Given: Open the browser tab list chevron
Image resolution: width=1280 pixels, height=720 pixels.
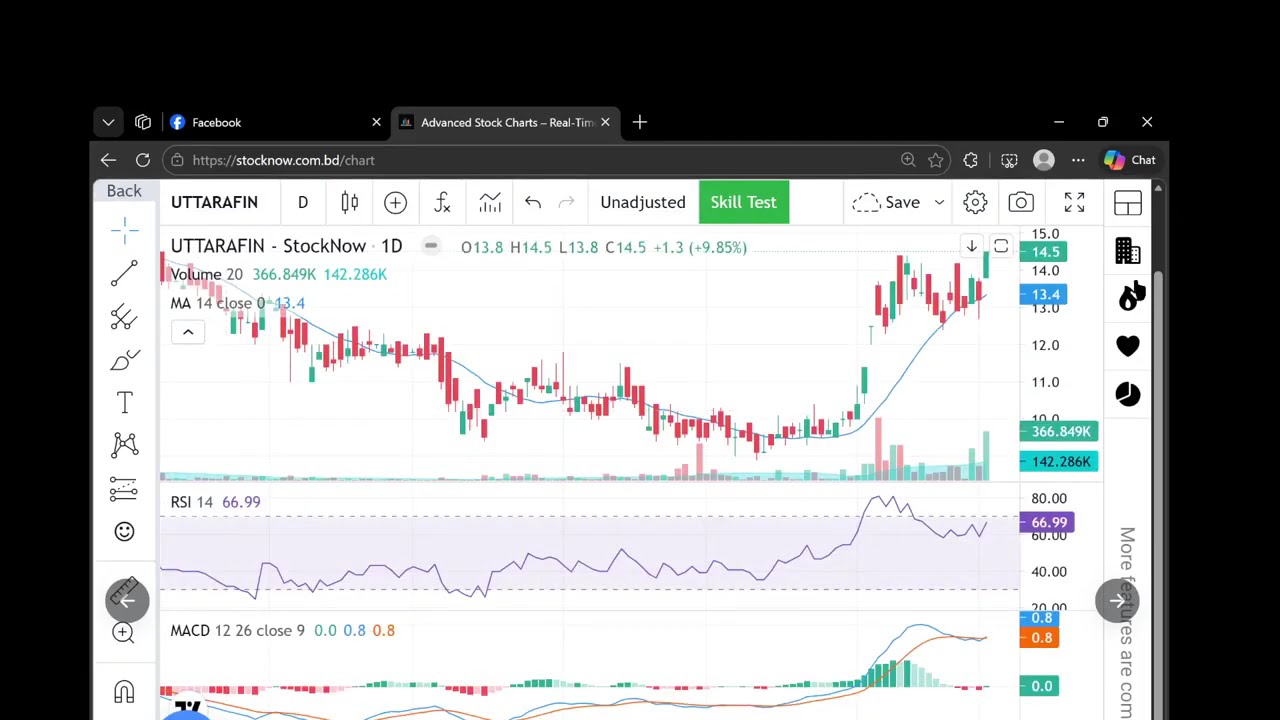Looking at the screenshot, I should [108, 122].
